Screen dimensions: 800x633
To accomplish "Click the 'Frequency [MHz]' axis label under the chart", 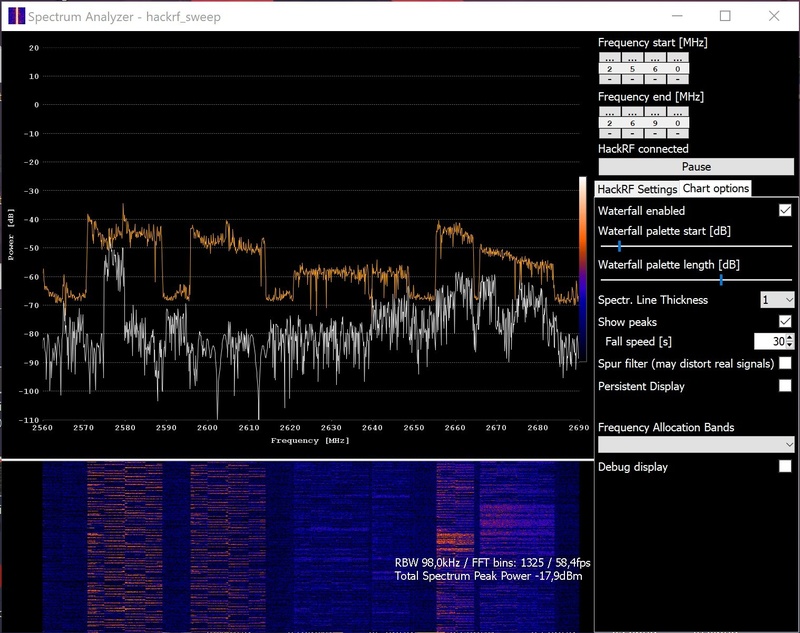I will click(310, 440).
